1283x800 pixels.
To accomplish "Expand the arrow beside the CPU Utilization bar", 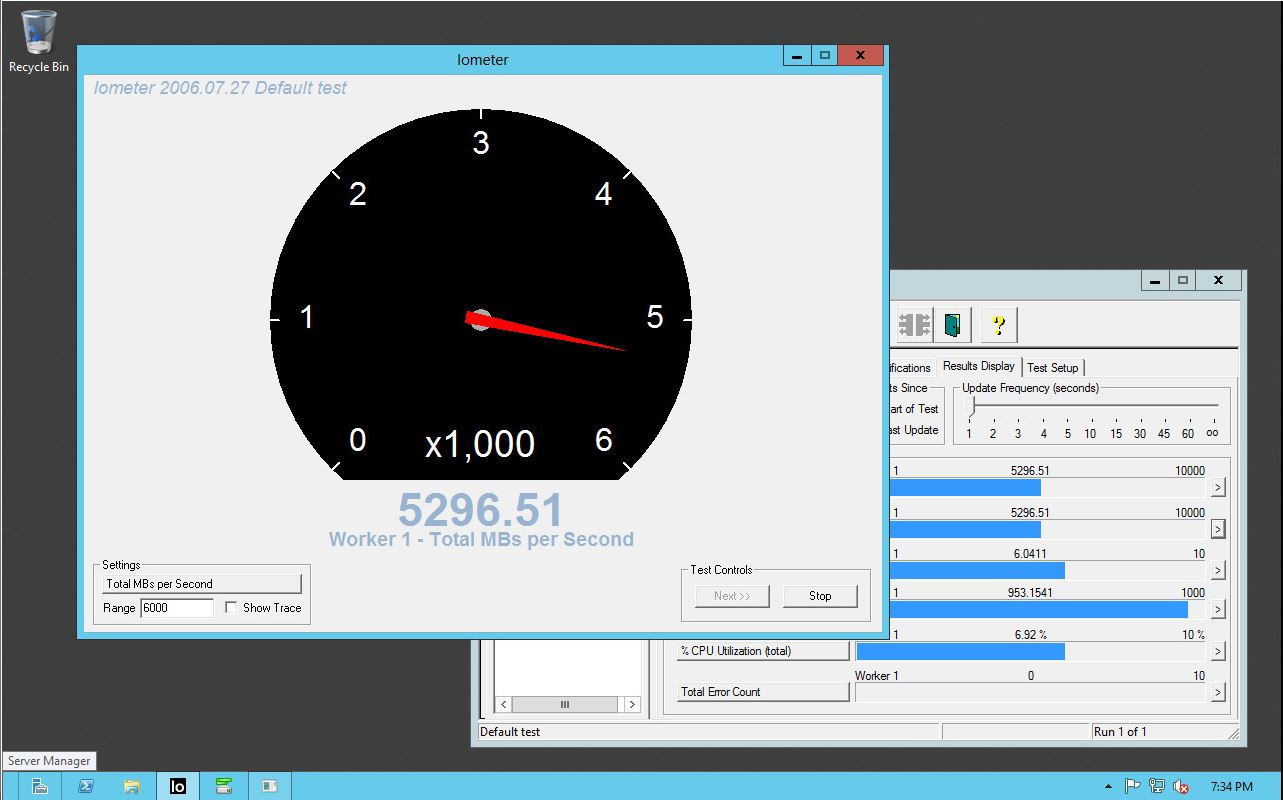I will pos(1217,652).
